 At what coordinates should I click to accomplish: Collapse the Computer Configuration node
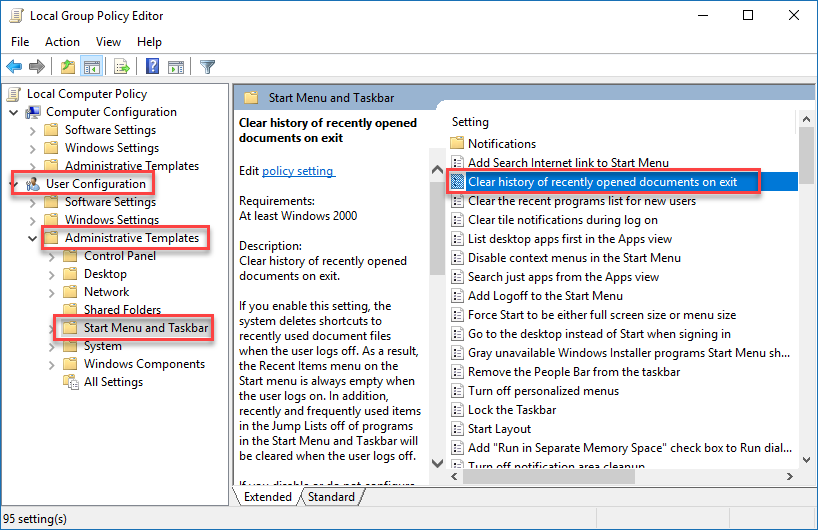coord(14,112)
